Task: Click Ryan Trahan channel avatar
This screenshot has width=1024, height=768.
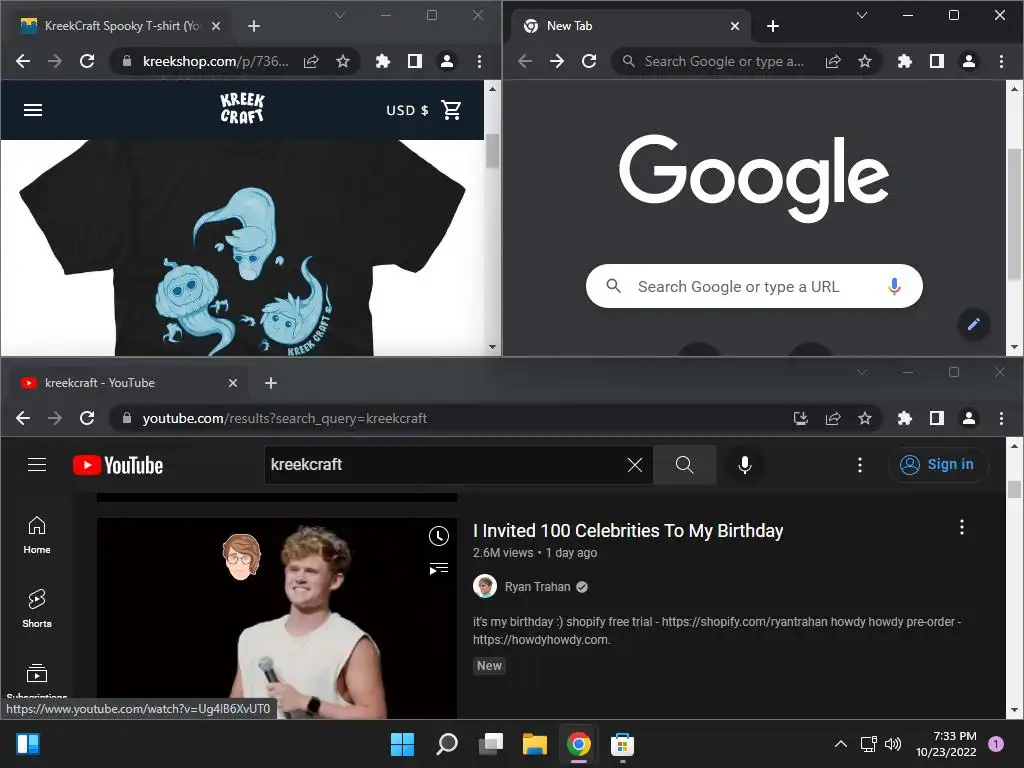Action: point(485,586)
